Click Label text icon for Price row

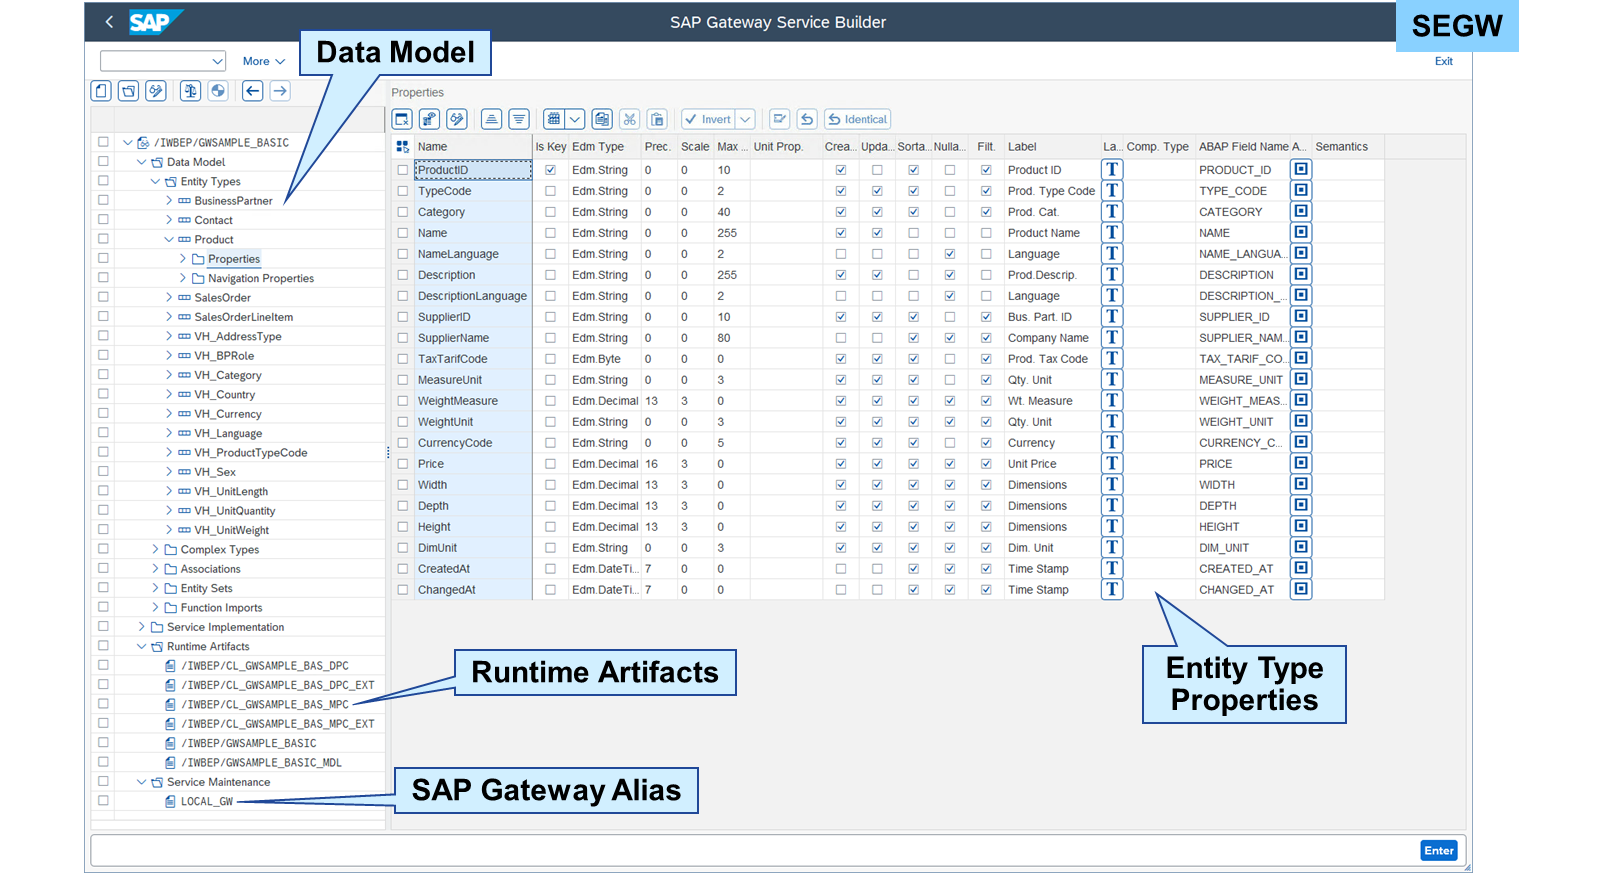coord(1112,464)
